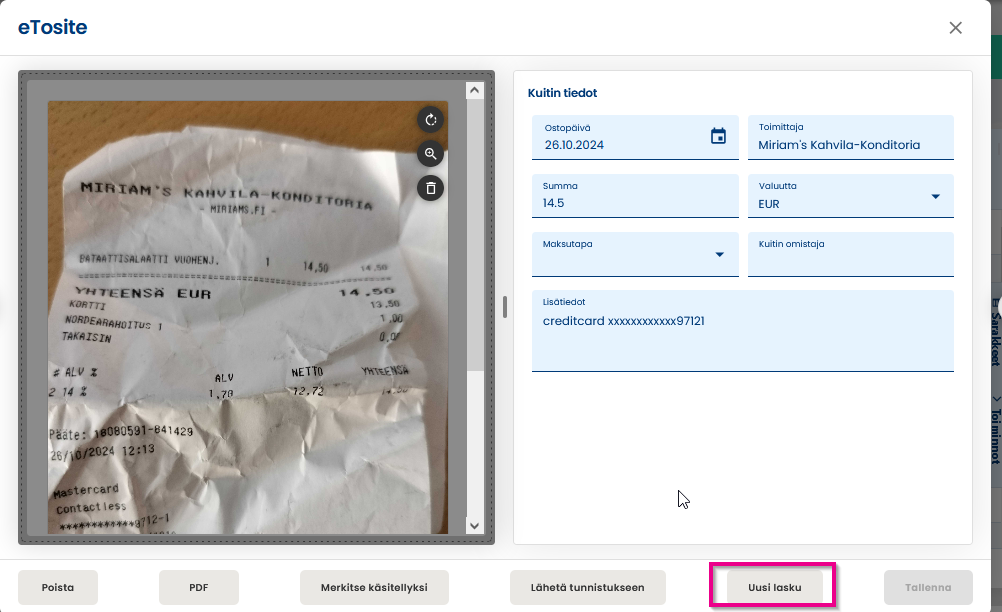Click Lähetä tunnistukseen button
Image resolution: width=1002 pixels, height=612 pixels.
pos(588,587)
